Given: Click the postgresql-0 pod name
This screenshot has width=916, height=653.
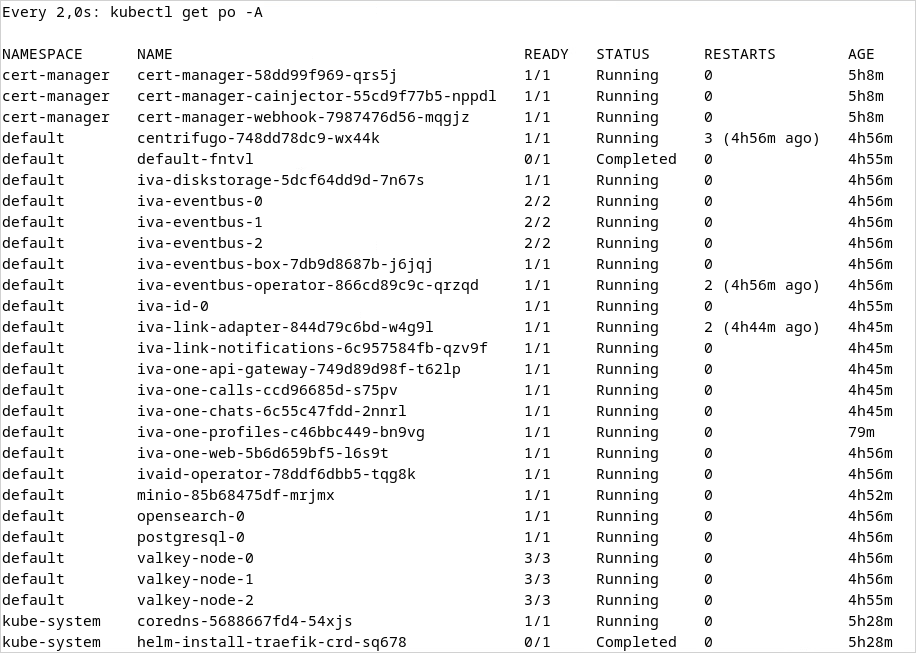Looking at the screenshot, I should (190, 537).
